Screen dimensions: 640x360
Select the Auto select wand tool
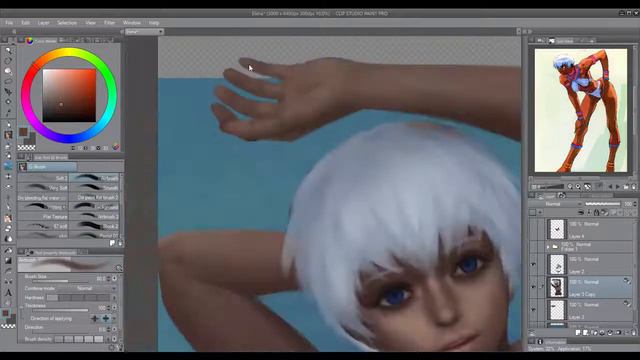point(8,102)
